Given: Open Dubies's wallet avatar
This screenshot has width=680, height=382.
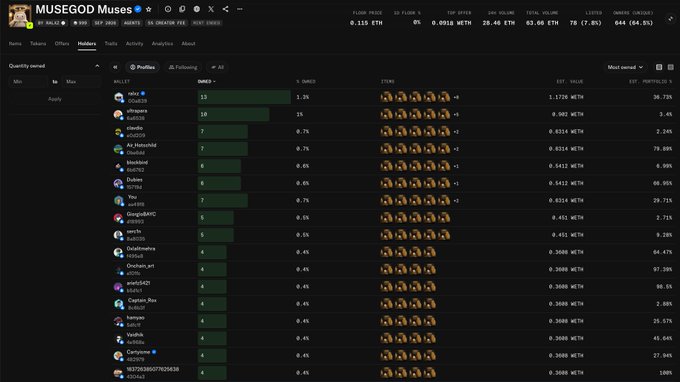Looking at the screenshot, I should coord(118,183).
